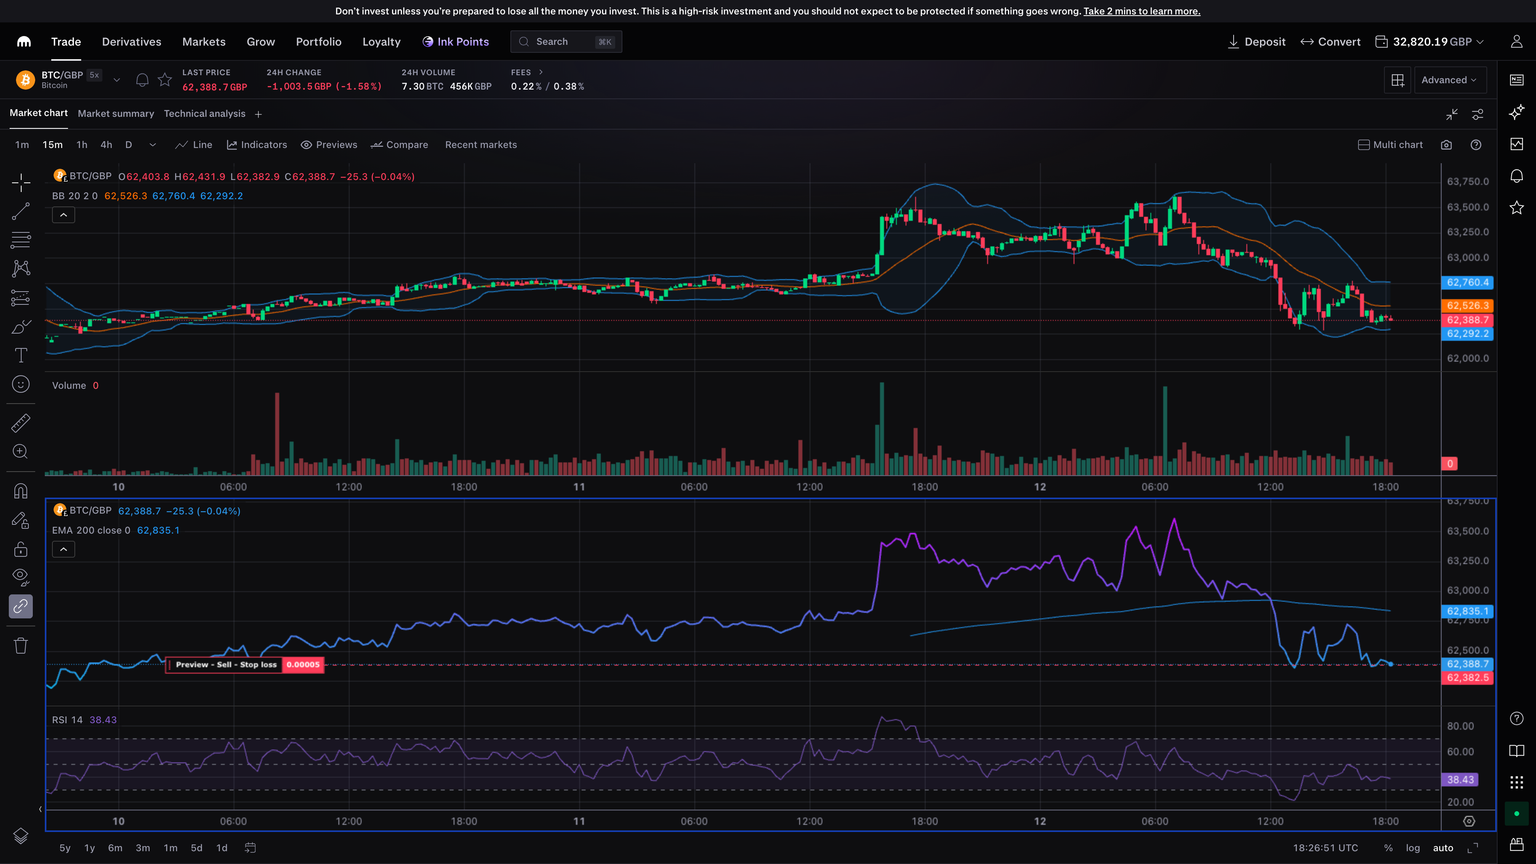This screenshot has height=864, width=1536.
Task: Set a price alert bell for BTC/GBP
Action: (x=142, y=80)
